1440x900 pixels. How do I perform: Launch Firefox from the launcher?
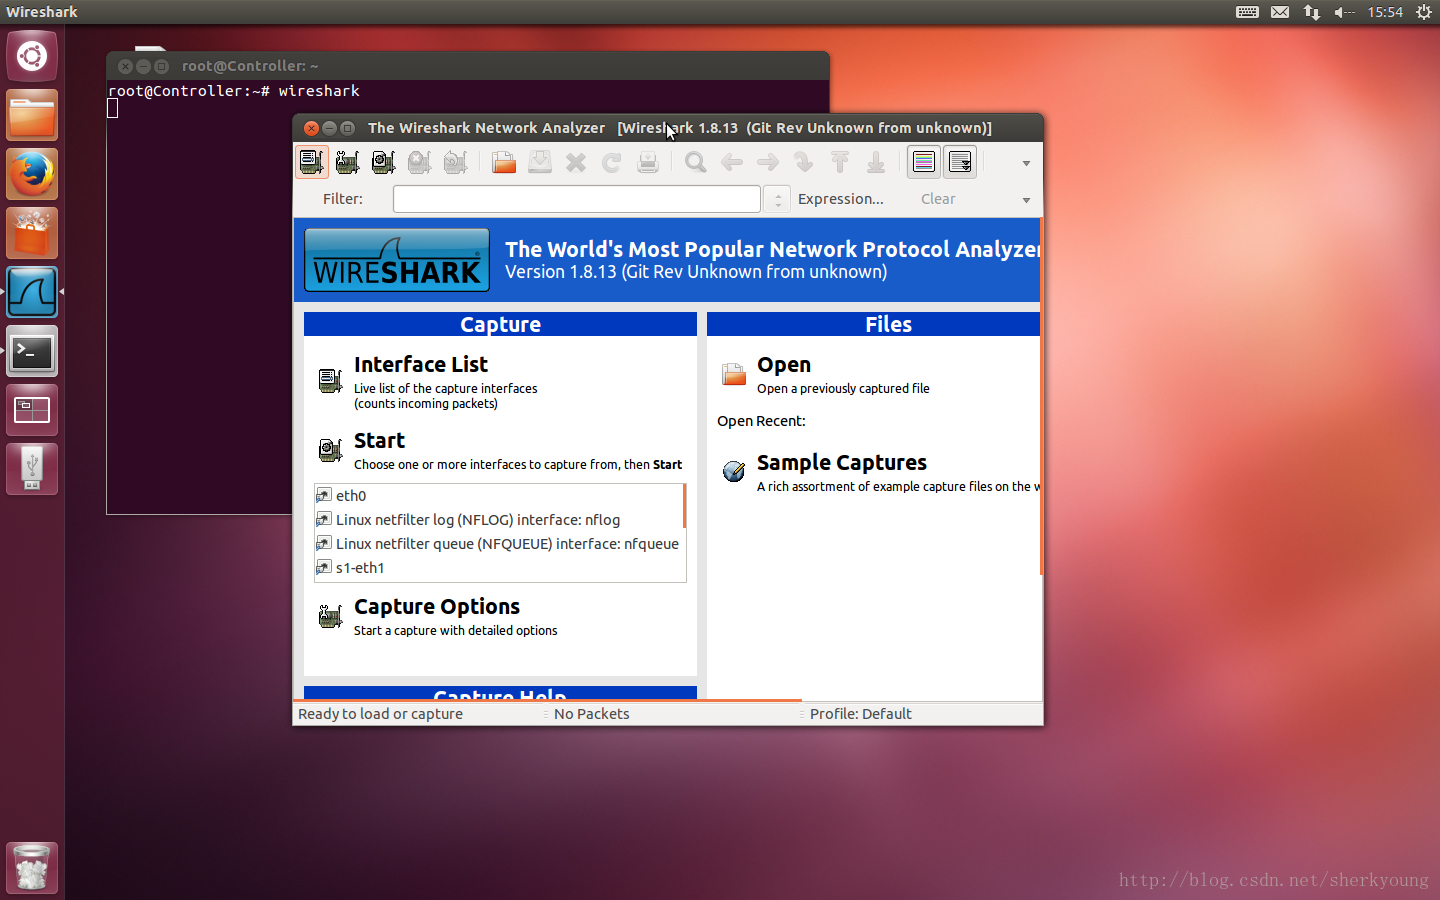[32, 174]
